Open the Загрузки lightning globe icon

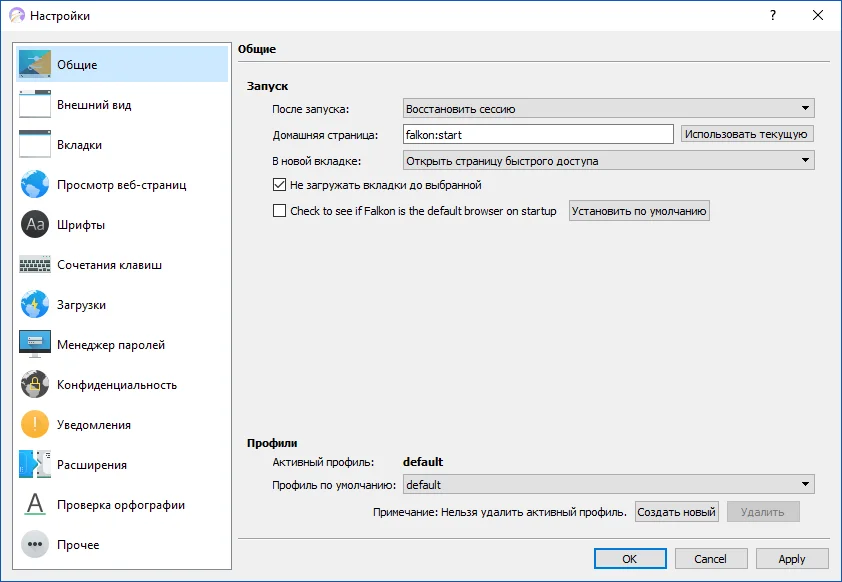coord(35,304)
